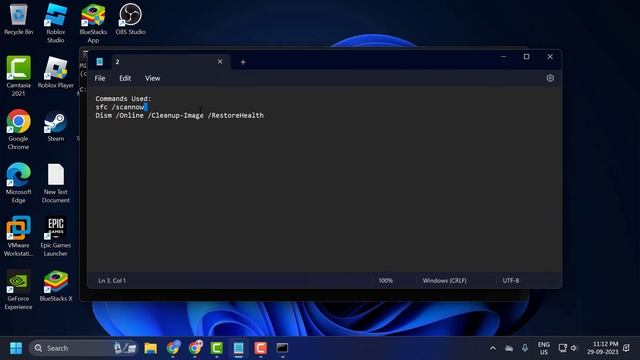
Task: Click the Windows (CRLF) status entry
Action: pyautogui.click(x=444, y=280)
